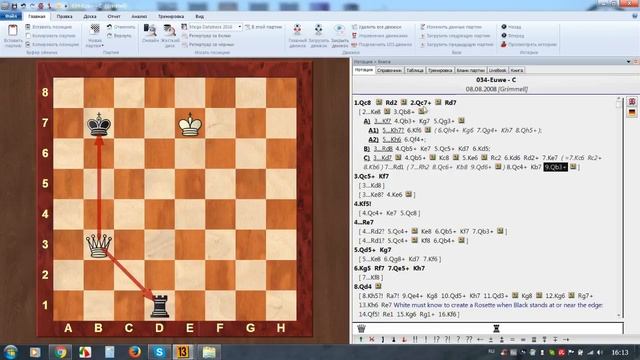Switch to the Правка ribbon tab
This screenshot has width=640, height=360.
pyautogui.click(x=64, y=17)
